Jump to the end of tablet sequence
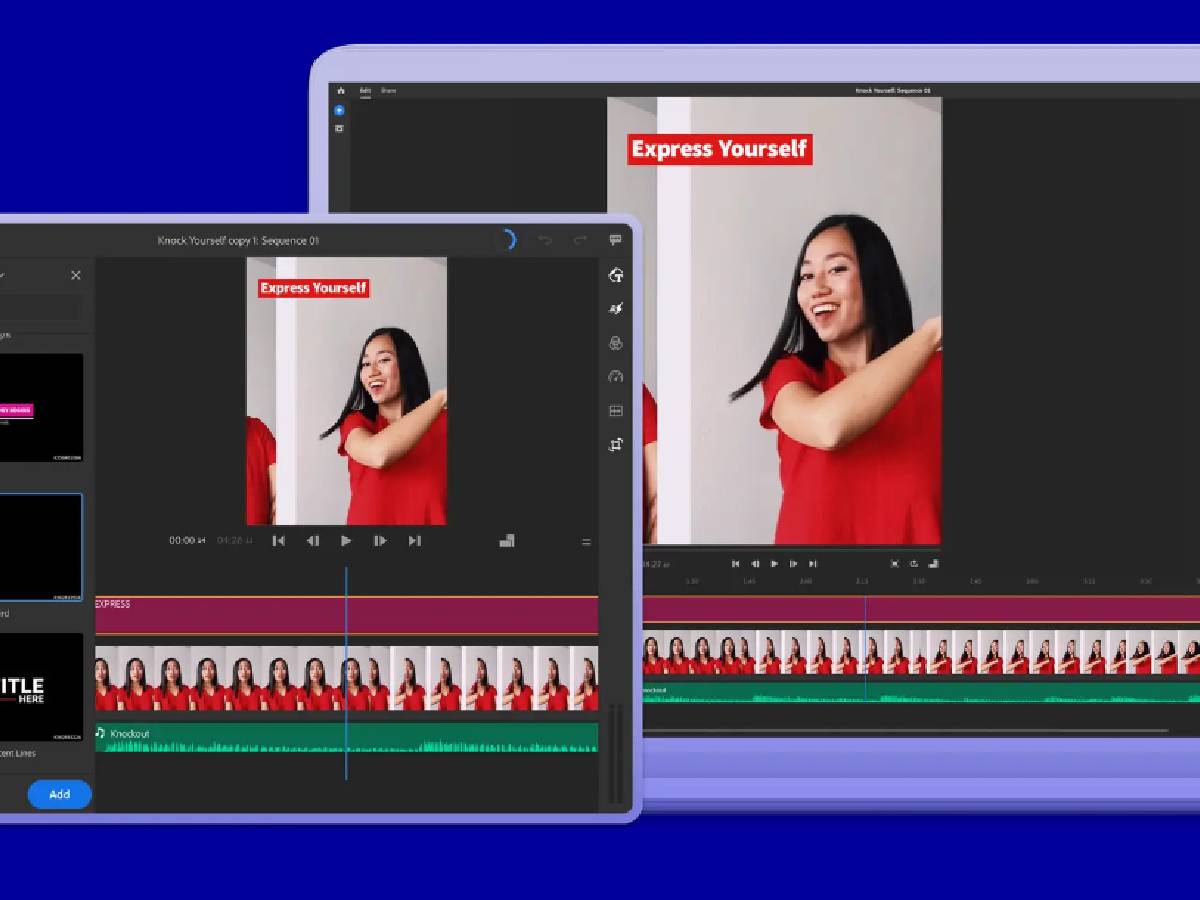1200x900 pixels. point(414,541)
